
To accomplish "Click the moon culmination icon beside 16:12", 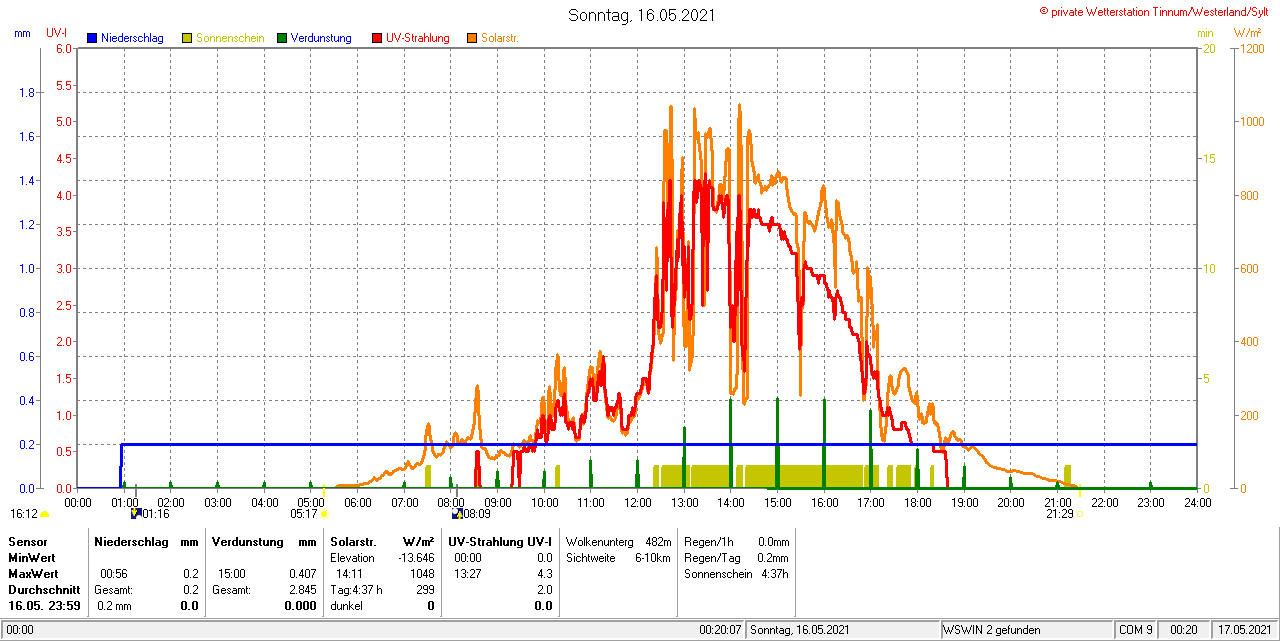I will pos(44,514).
